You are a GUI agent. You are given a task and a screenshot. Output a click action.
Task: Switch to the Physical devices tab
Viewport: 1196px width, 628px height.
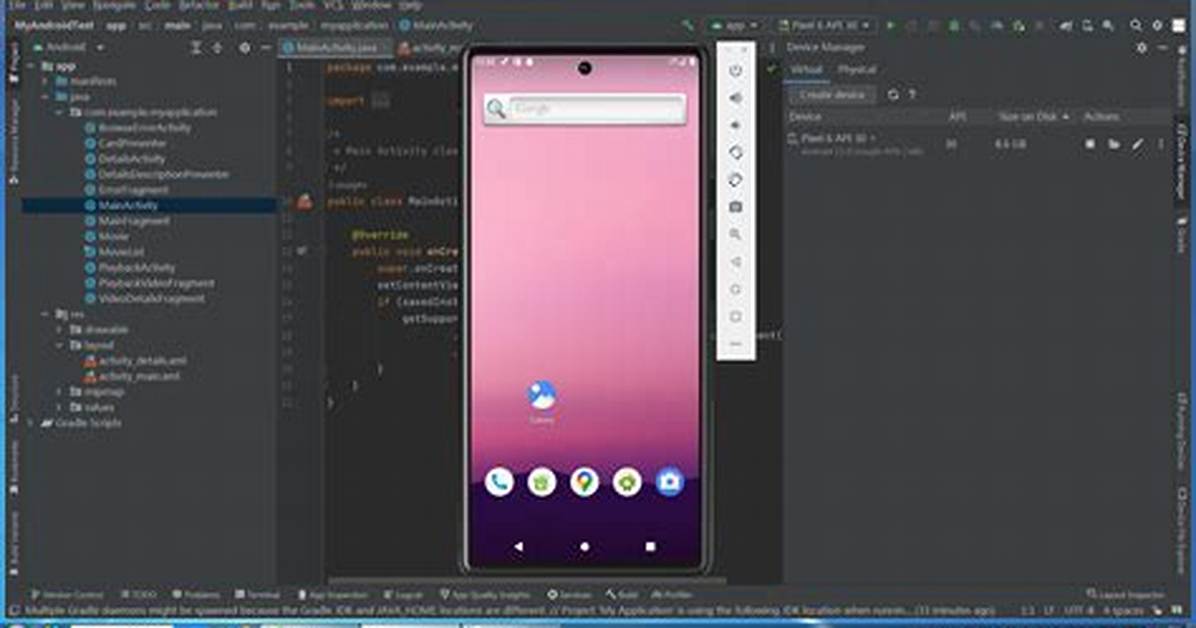[857, 69]
